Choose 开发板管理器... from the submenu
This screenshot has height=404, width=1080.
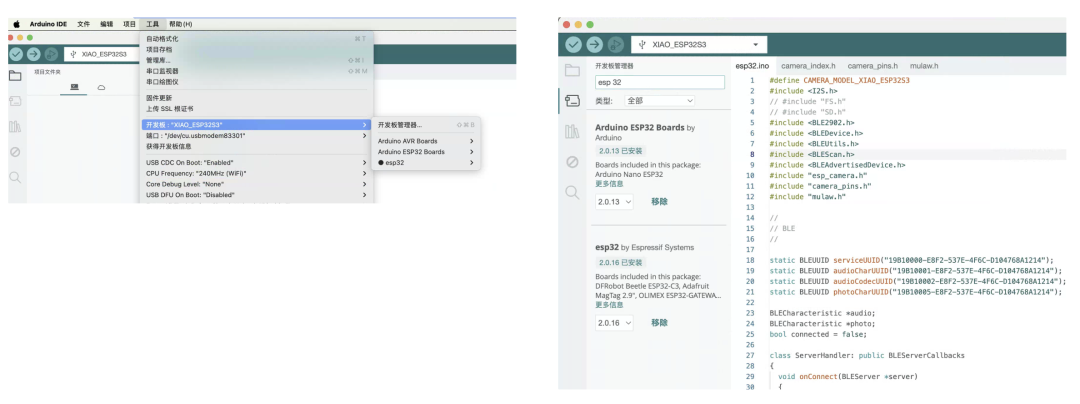point(426,125)
